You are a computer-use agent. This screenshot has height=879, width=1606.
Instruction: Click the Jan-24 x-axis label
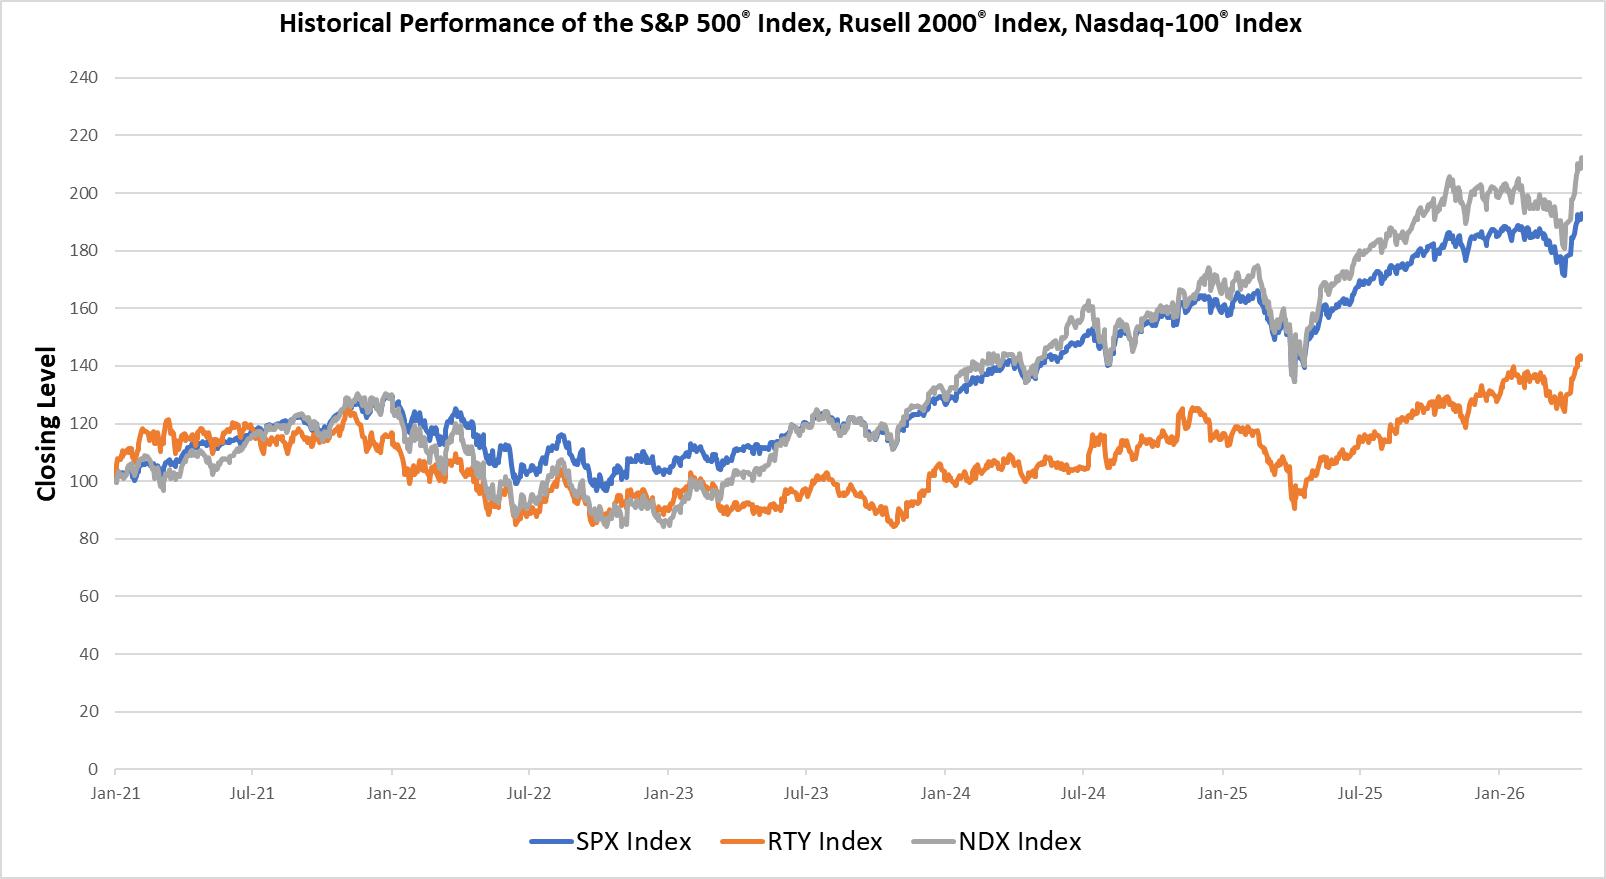click(x=944, y=793)
